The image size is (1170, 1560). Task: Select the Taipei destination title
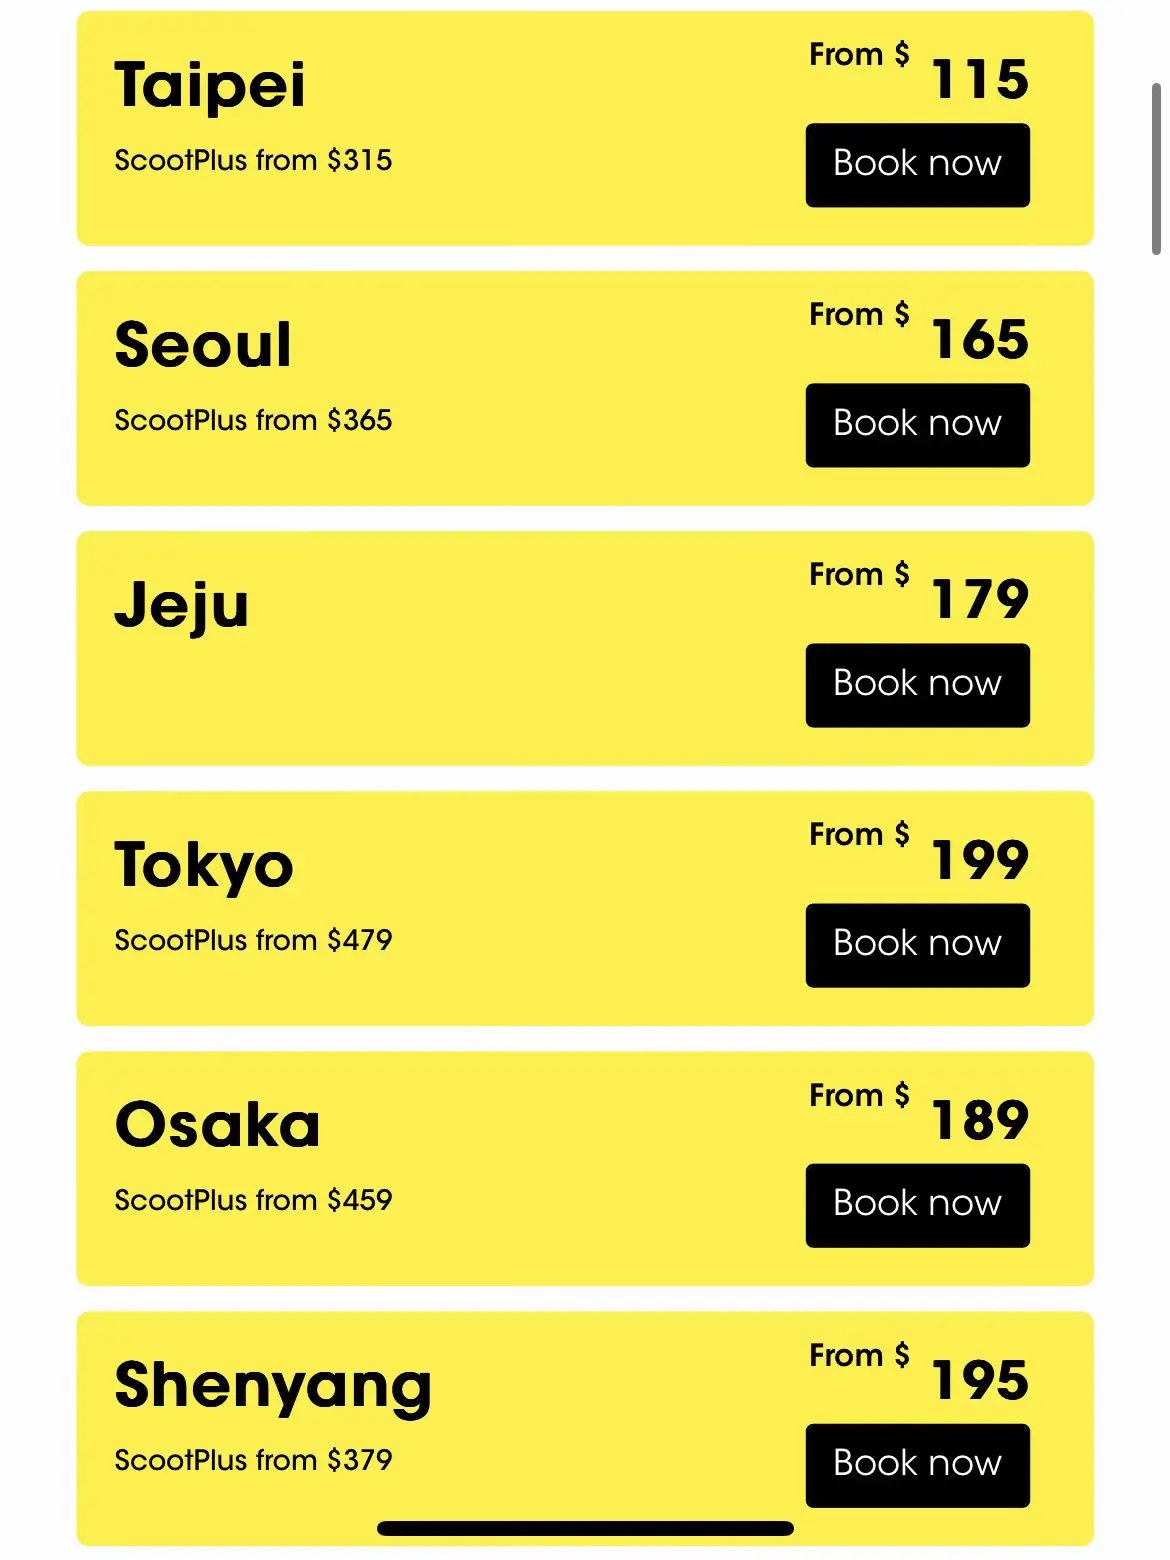(210, 86)
